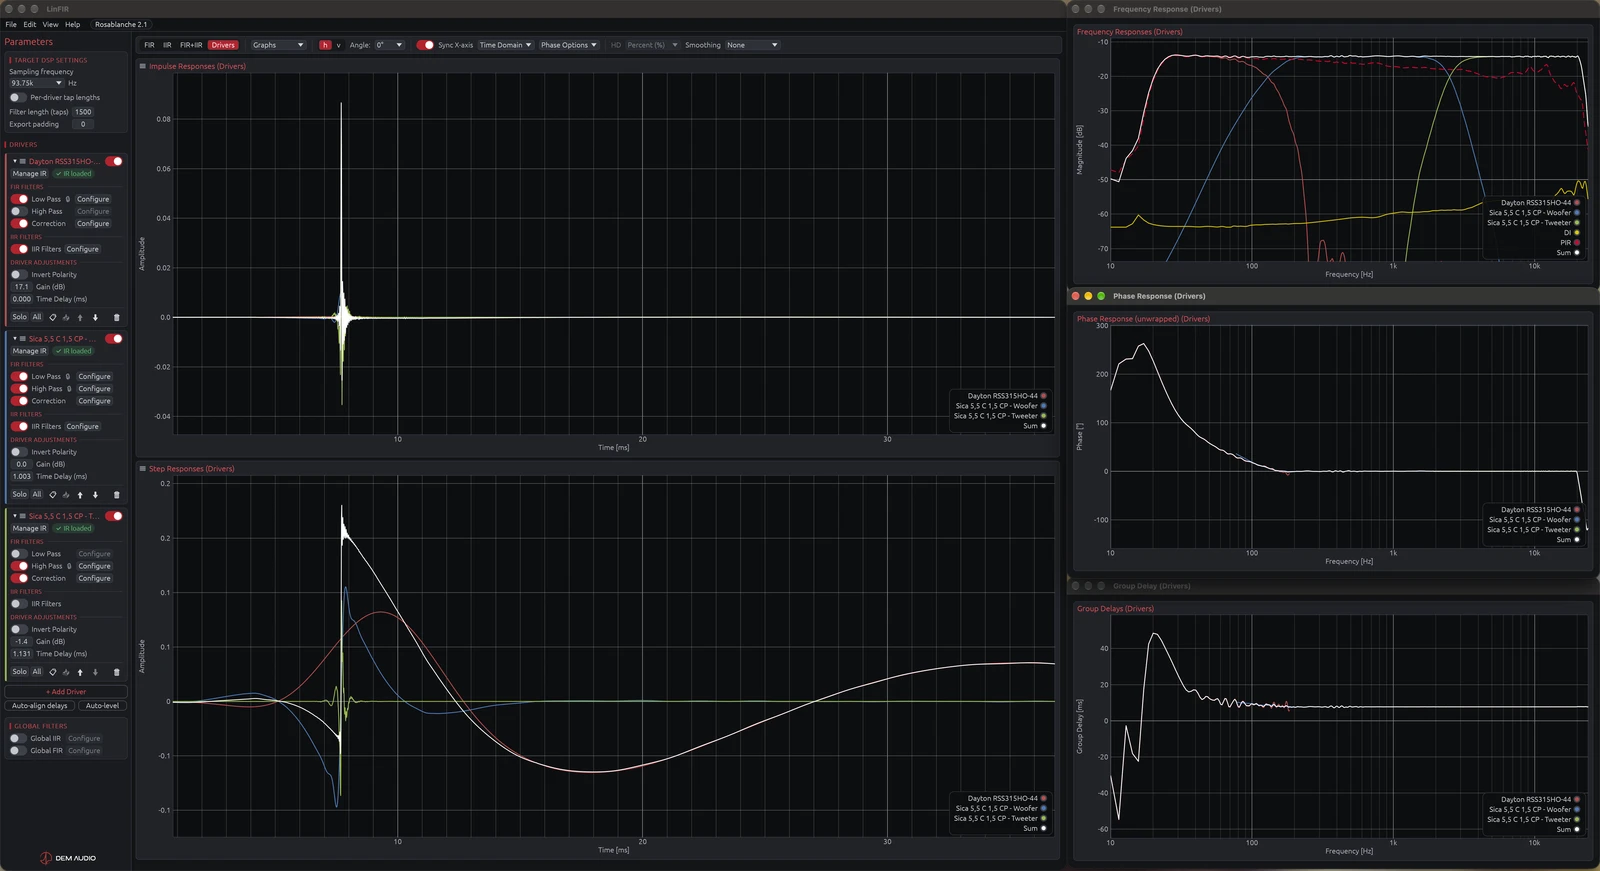Toggle the Dayton RSS315HO driver enable switch
1600x871 pixels.
(114, 161)
